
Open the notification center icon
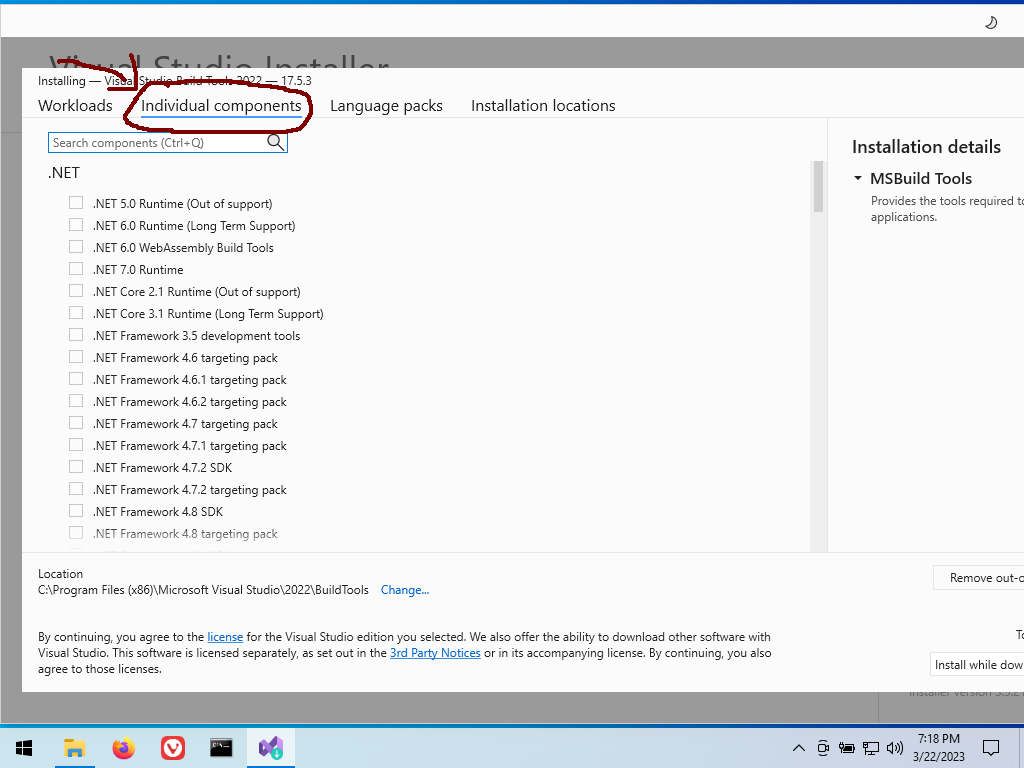pyautogui.click(x=991, y=748)
